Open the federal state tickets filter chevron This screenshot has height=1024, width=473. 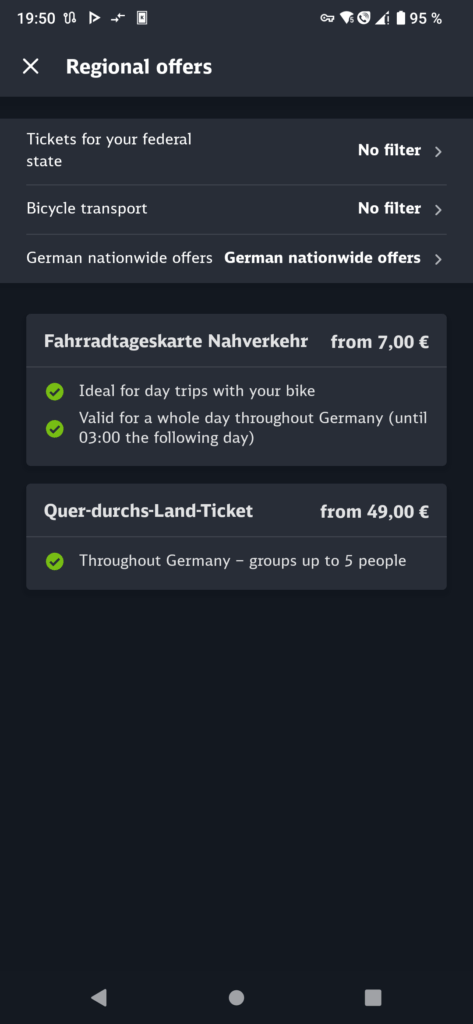pos(438,152)
